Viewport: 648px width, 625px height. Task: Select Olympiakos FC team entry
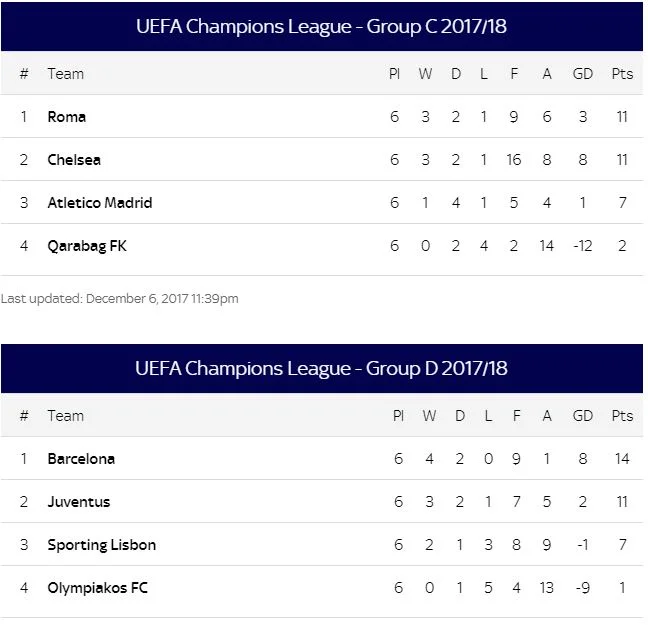click(97, 588)
